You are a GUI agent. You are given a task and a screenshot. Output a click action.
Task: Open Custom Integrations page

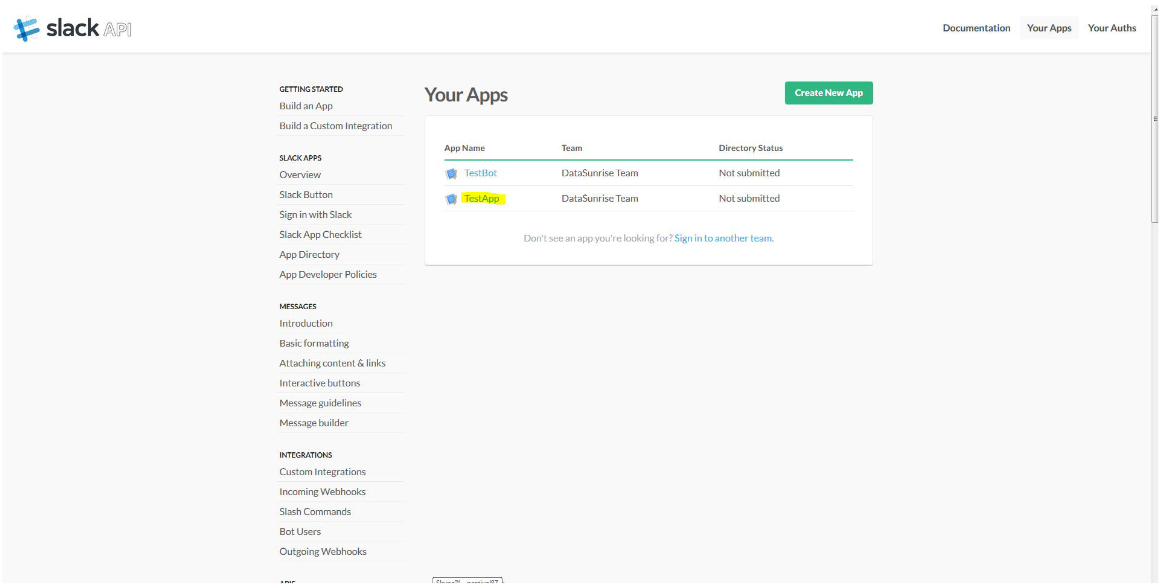(322, 472)
